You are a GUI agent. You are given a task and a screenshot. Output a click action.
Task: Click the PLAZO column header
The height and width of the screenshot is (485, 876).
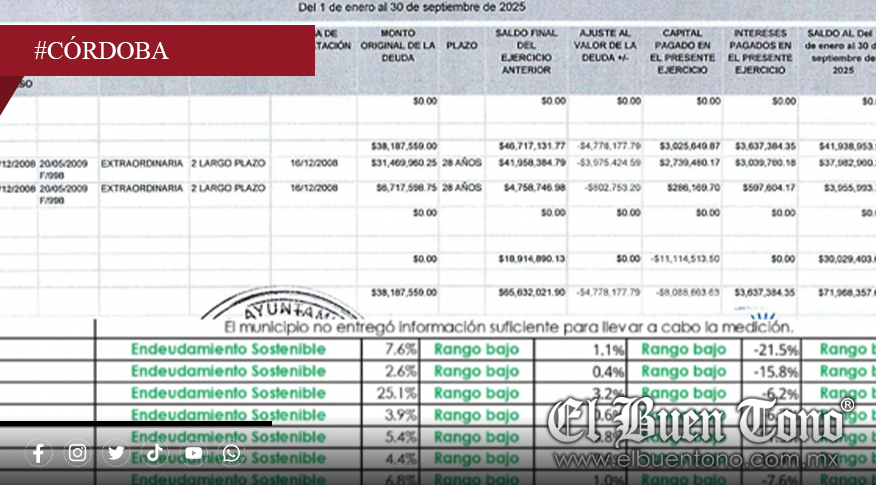462,45
